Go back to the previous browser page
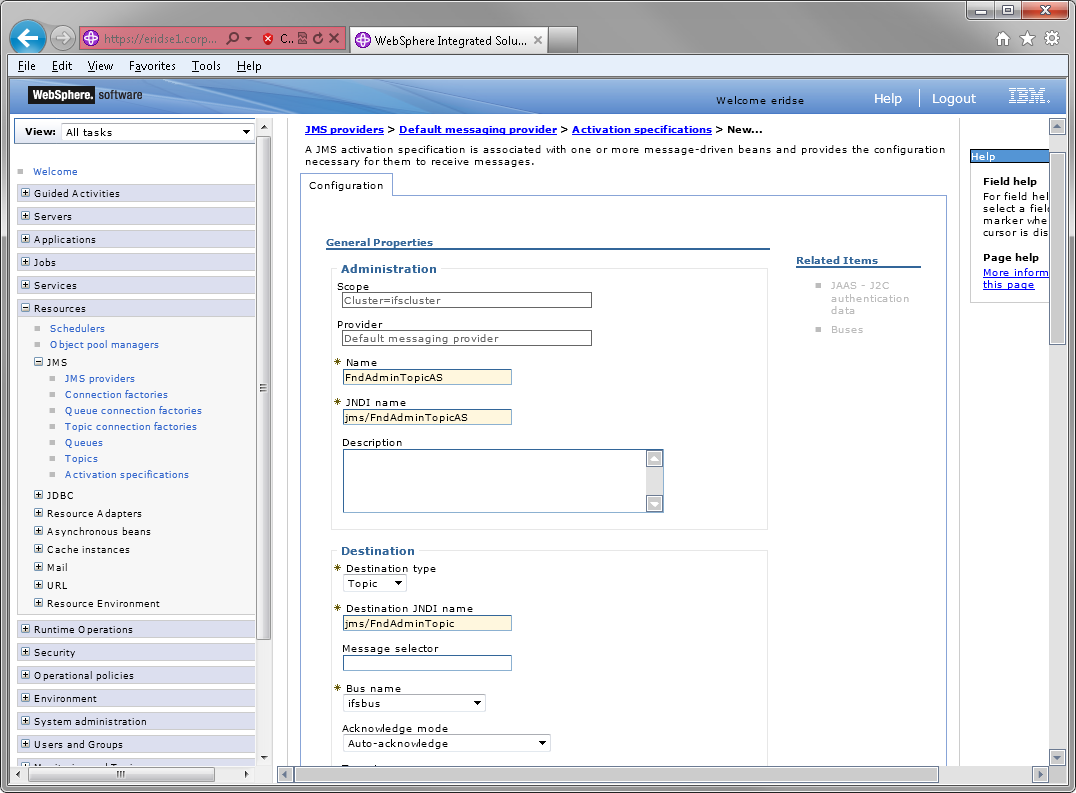 pyautogui.click(x=28, y=38)
